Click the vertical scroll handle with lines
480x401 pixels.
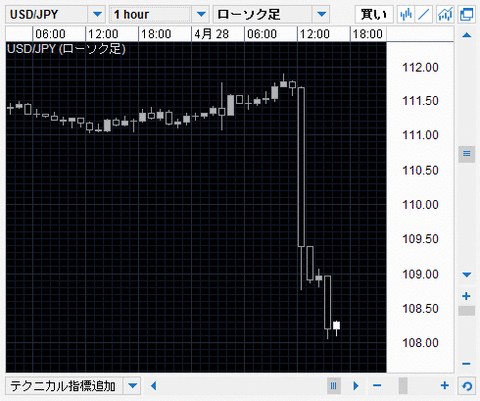(x=467, y=154)
